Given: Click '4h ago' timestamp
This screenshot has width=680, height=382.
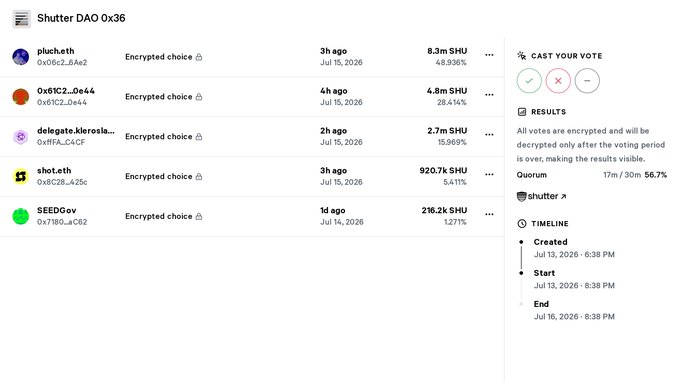Looking at the screenshot, I should coord(333,91).
